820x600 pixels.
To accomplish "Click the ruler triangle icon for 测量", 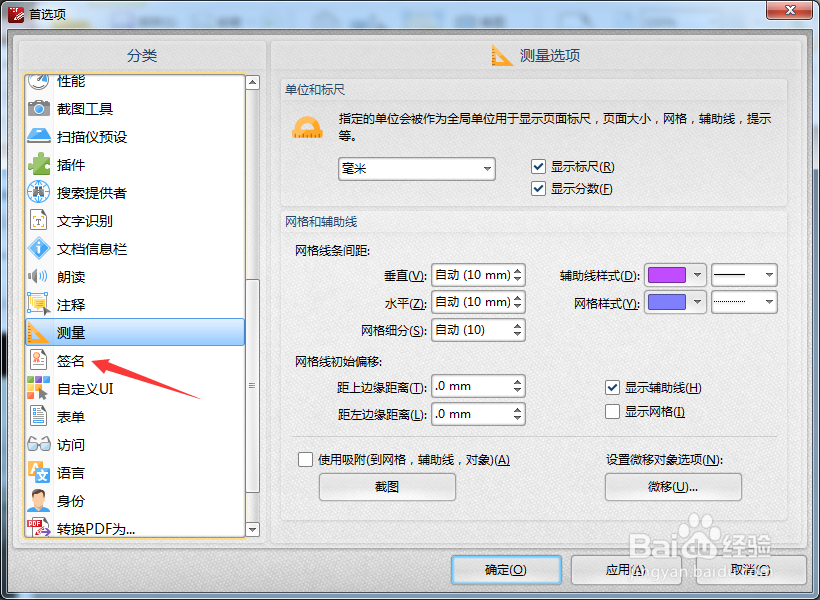I will point(38,332).
